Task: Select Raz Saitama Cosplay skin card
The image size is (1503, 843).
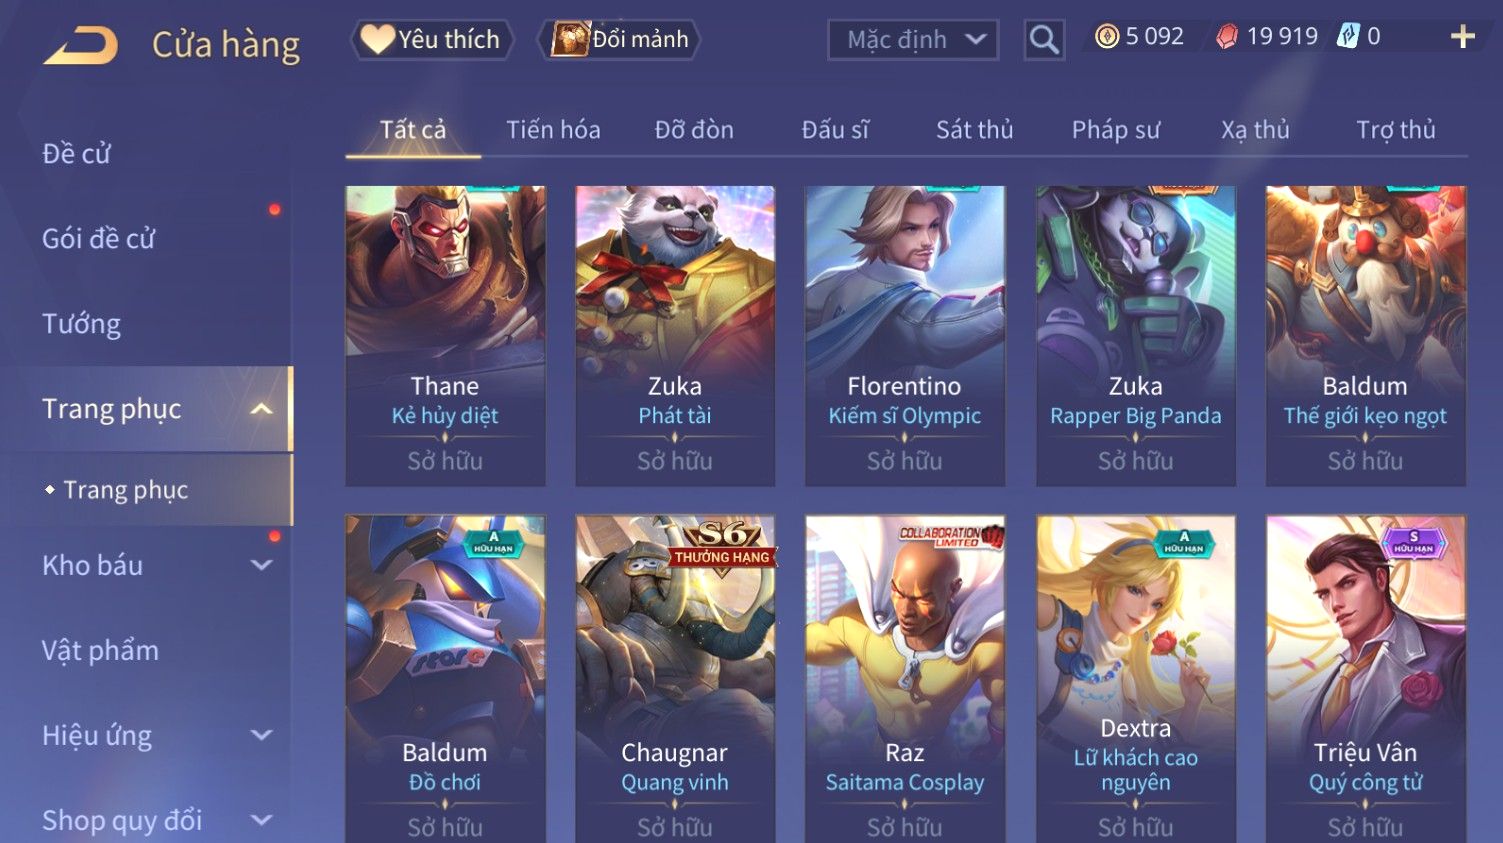Action: (905, 679)
